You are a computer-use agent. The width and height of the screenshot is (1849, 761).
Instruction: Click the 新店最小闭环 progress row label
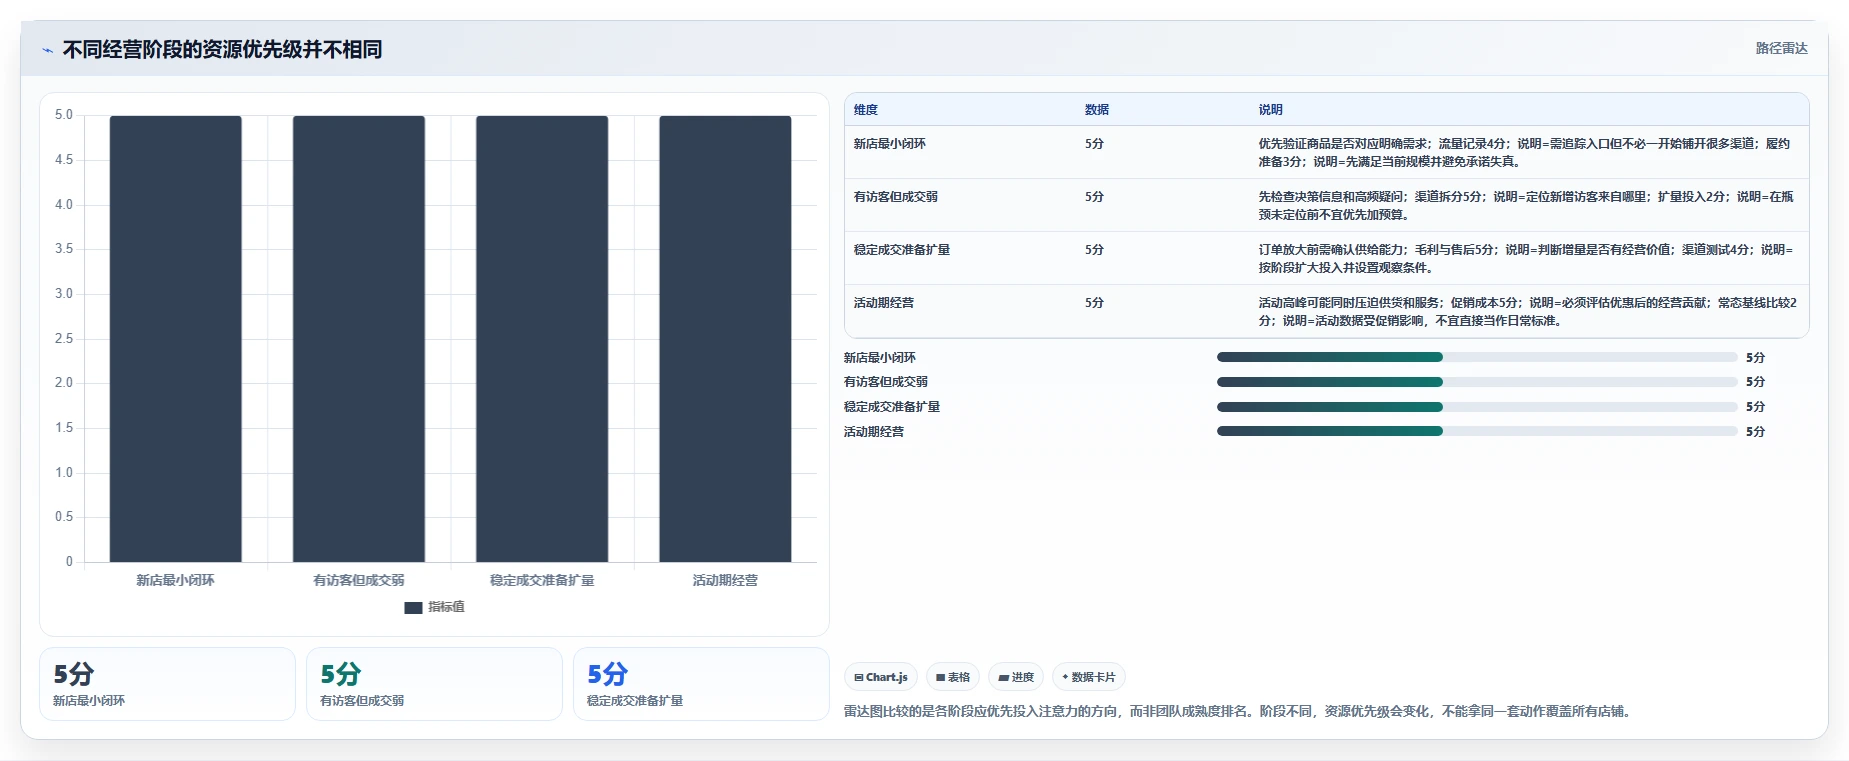879,358
